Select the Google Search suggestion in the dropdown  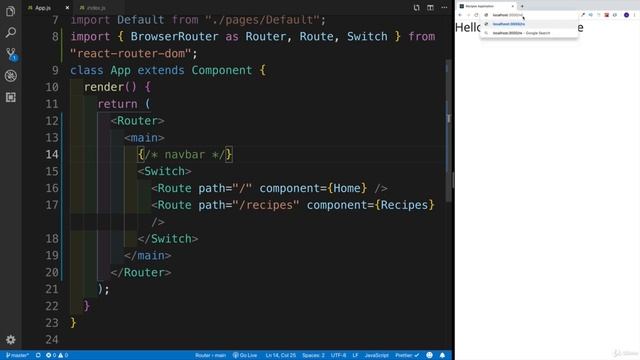tap(529, 33)
